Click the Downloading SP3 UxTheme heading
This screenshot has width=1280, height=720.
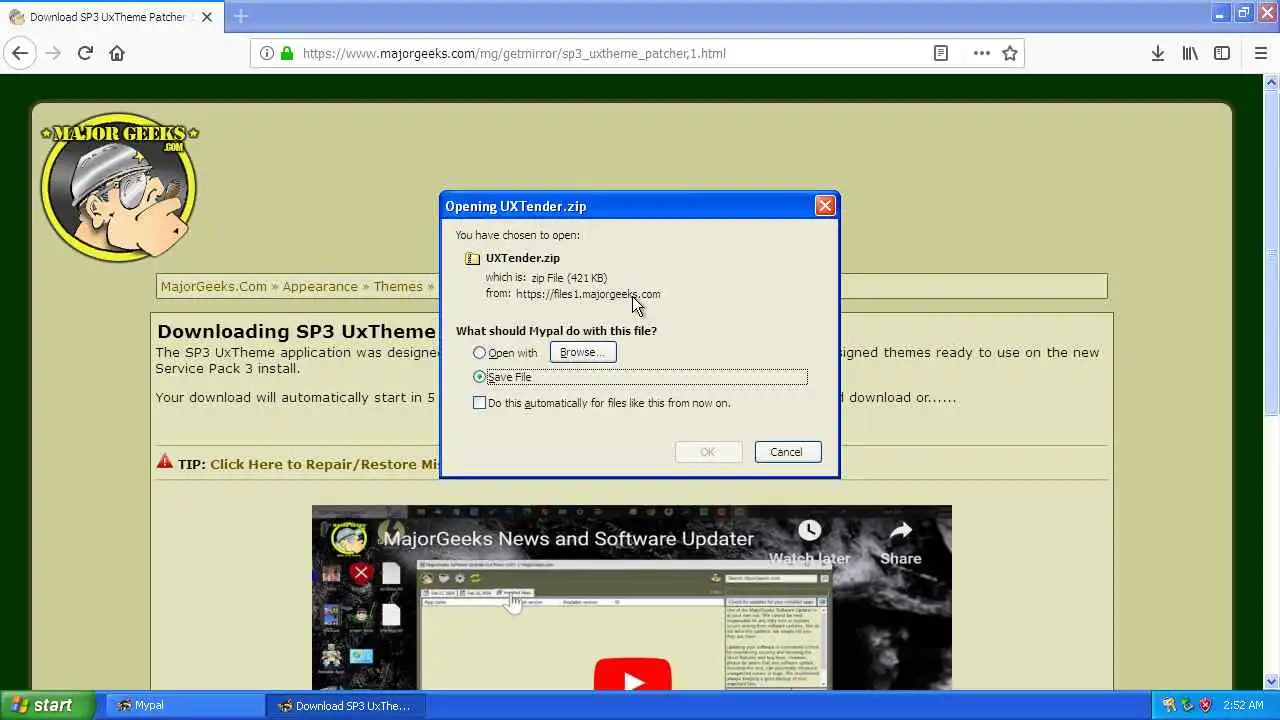click(296, 331)
